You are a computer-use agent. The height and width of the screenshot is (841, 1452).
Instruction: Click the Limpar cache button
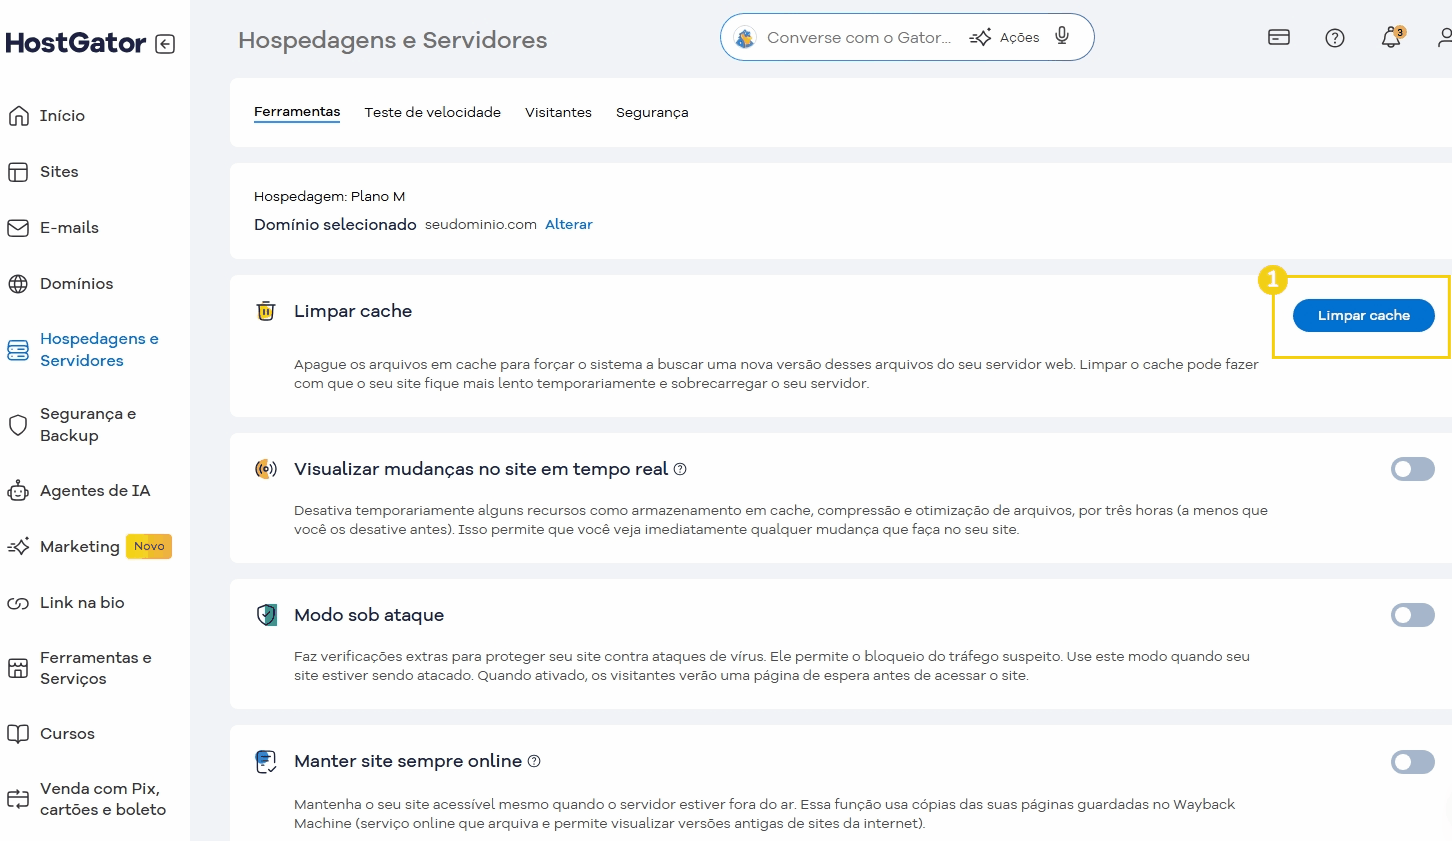coord(1363,315)
